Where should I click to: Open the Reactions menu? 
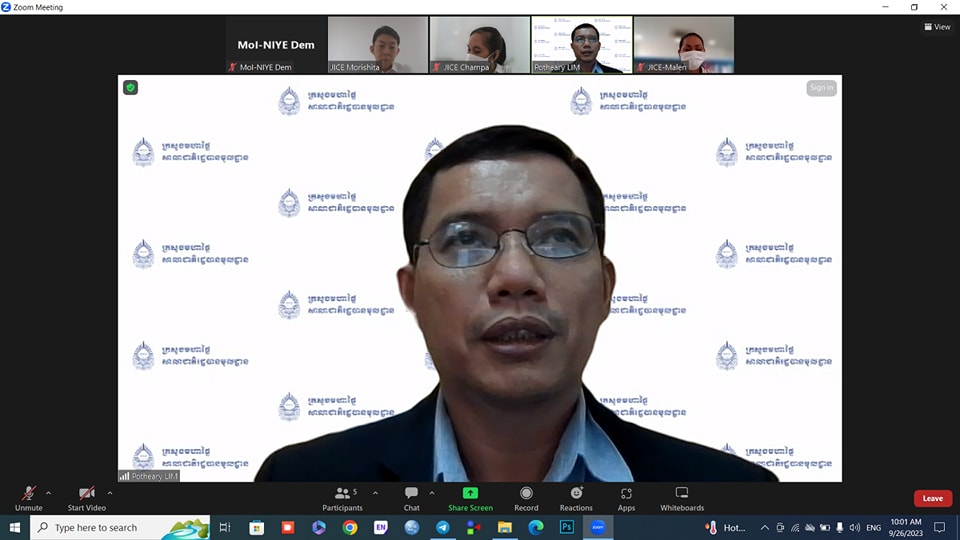pyautogui.click(x=576, y=498)
